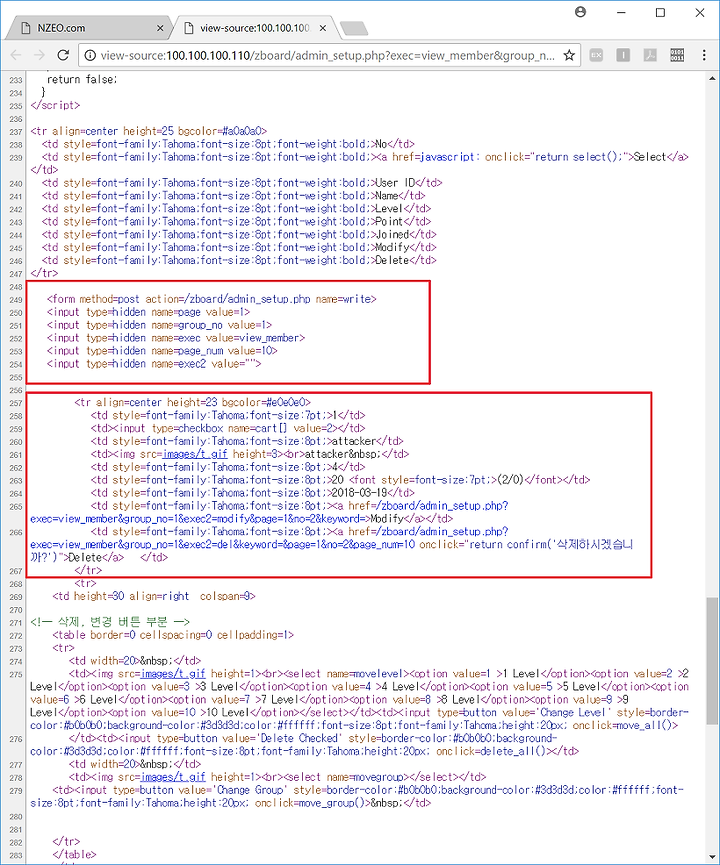Select the view-source:100.100.100 tab

[x=254, y=28]
